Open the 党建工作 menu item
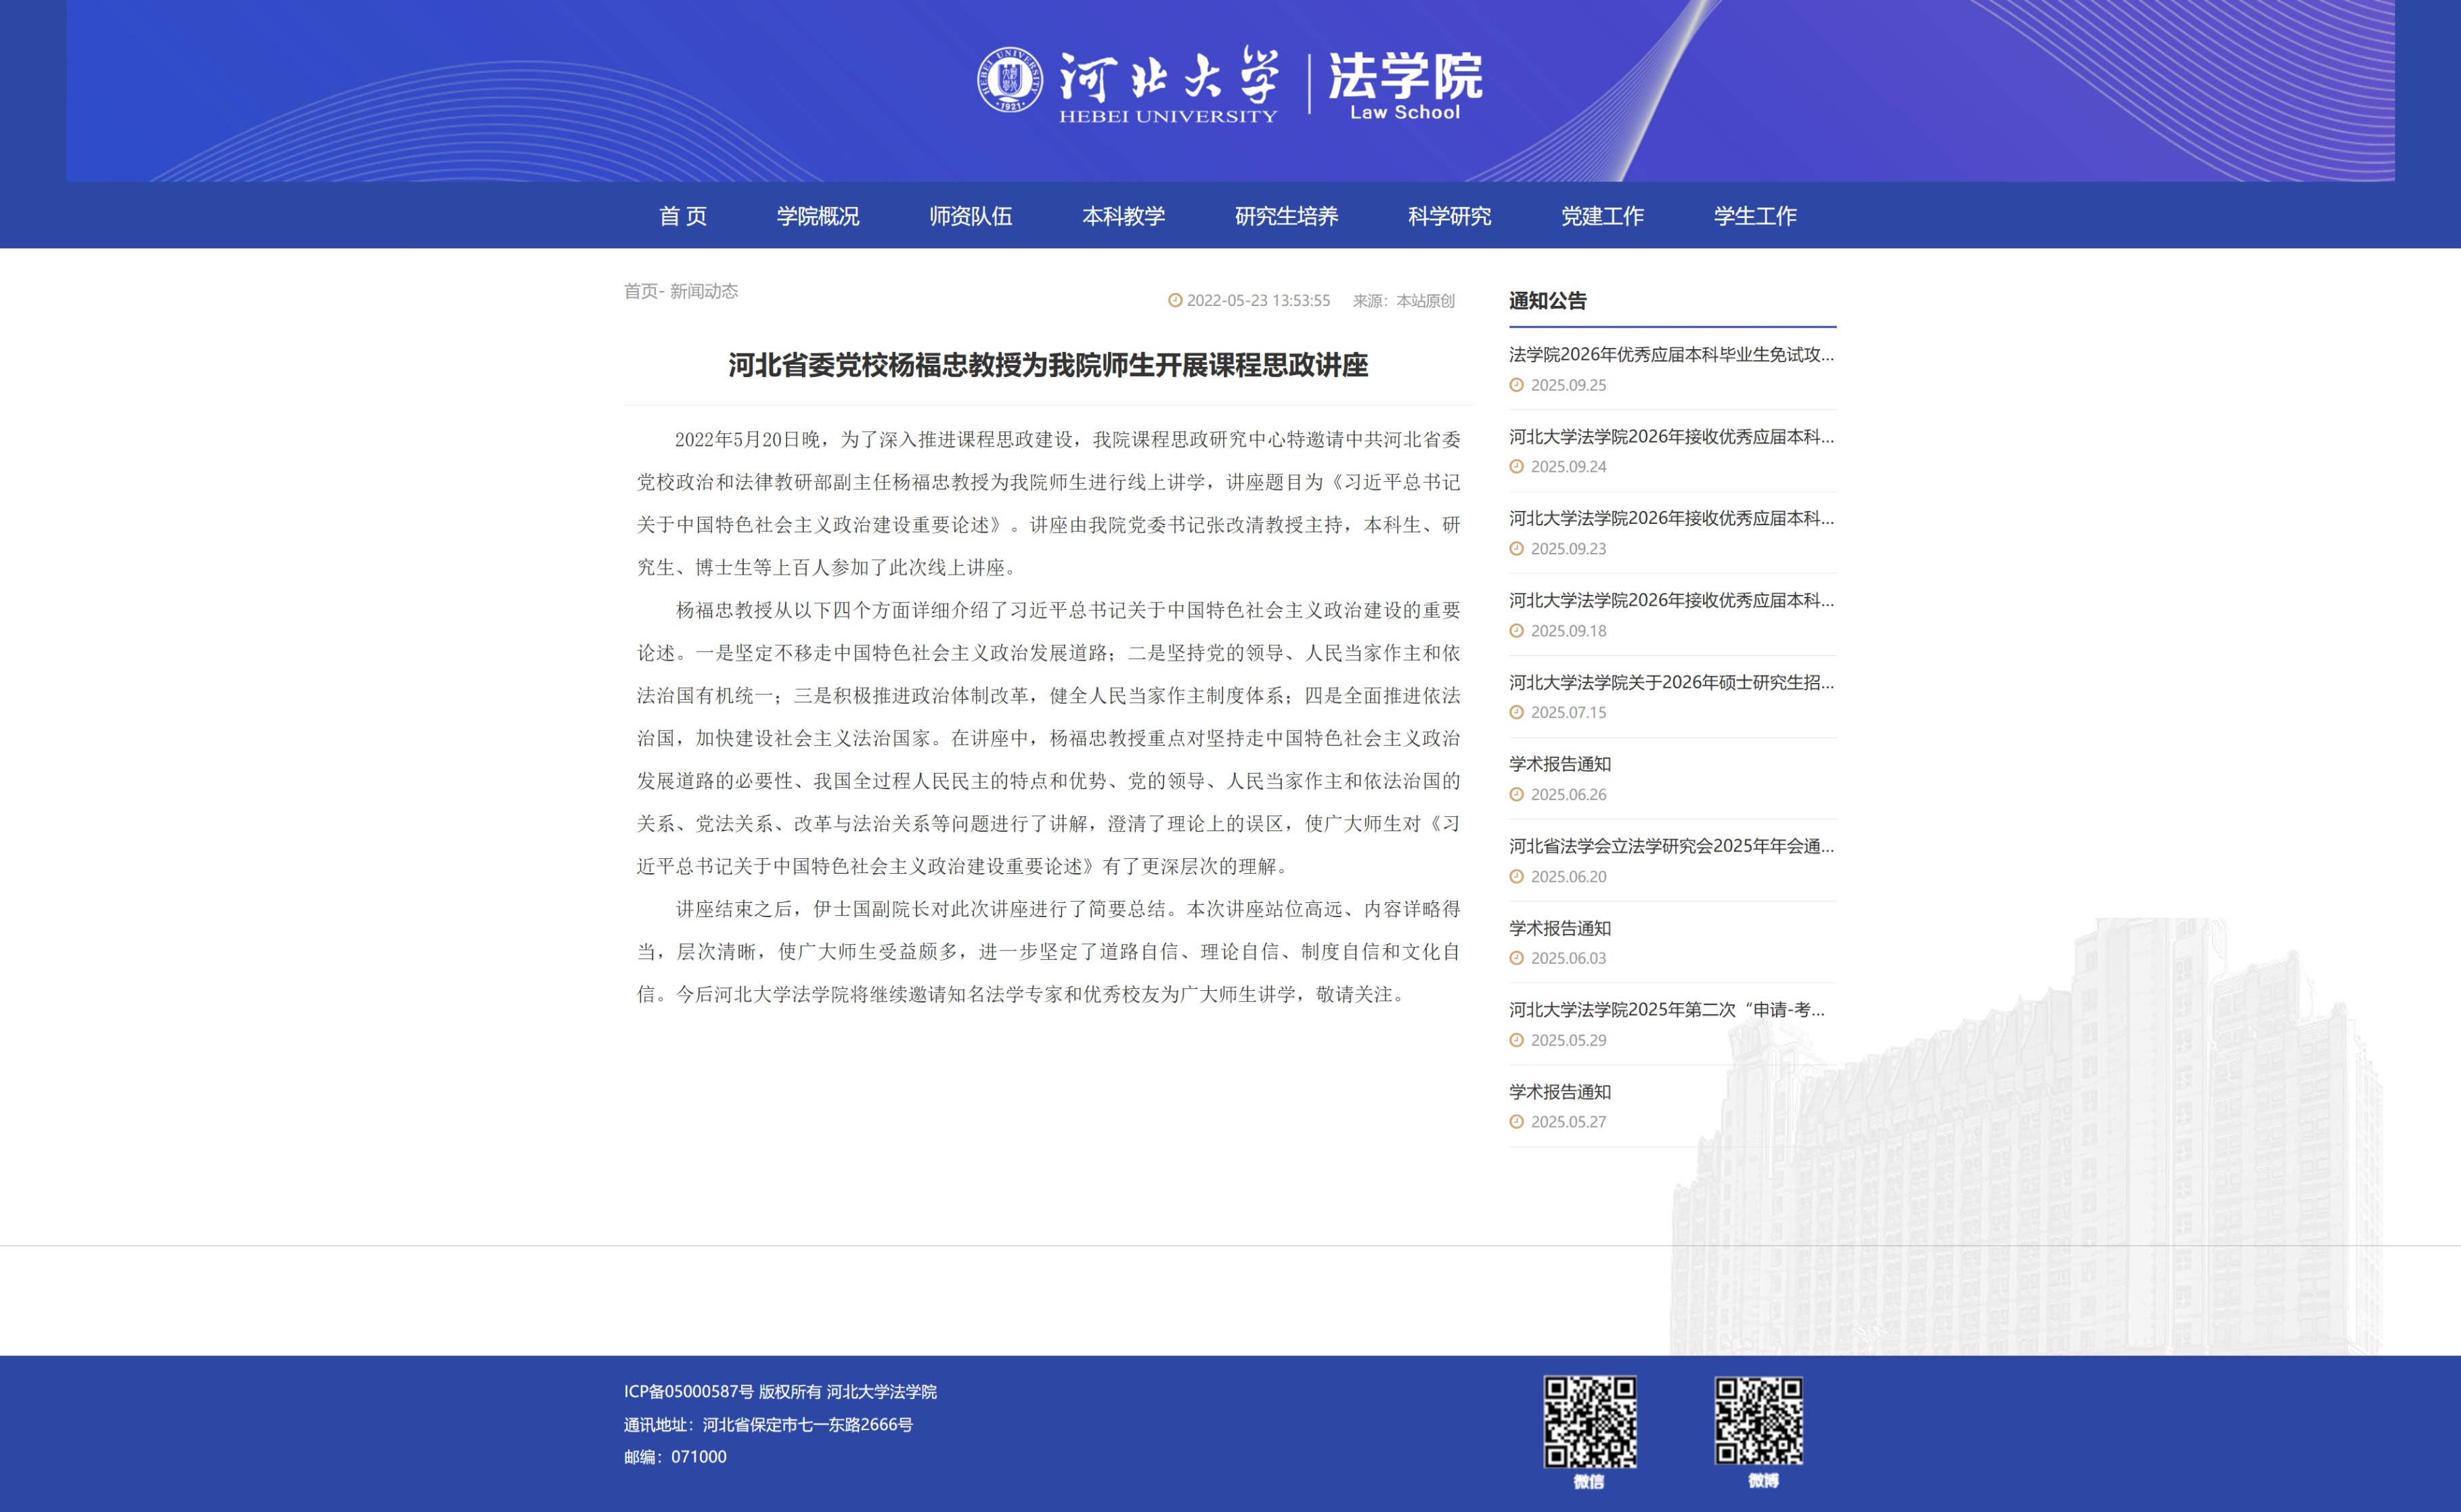The image size is (2461, 1512). click(1602, 216)
